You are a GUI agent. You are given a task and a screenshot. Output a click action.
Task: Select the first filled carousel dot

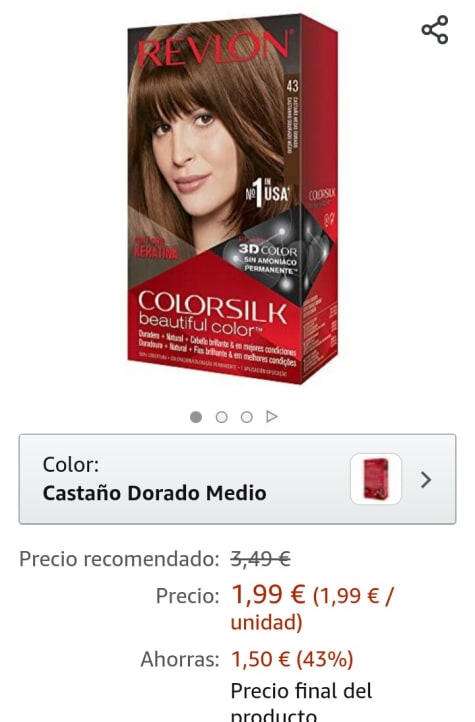[x=196, y=417]
